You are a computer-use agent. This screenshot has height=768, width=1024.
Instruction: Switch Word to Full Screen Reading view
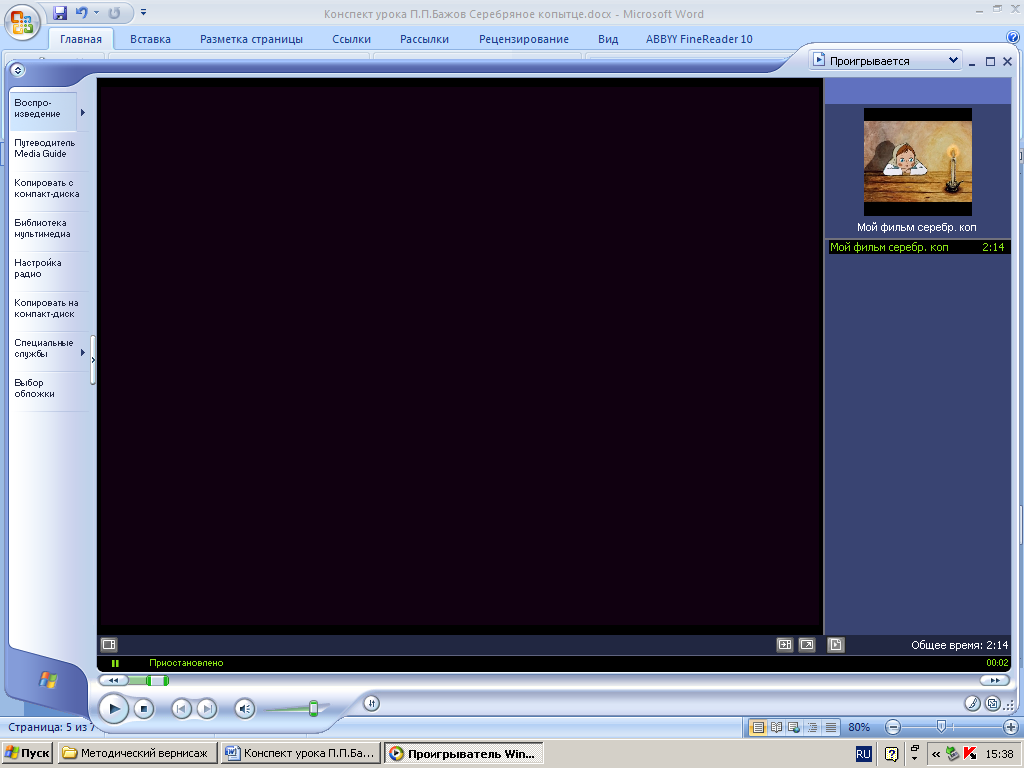pos(776,727)
